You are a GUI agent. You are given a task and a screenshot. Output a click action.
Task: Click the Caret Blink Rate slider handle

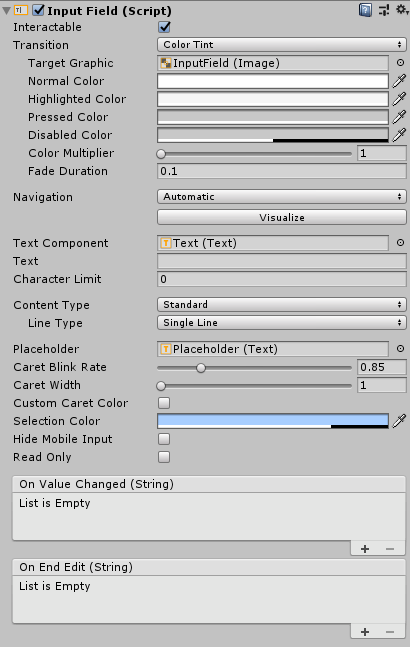201,368
